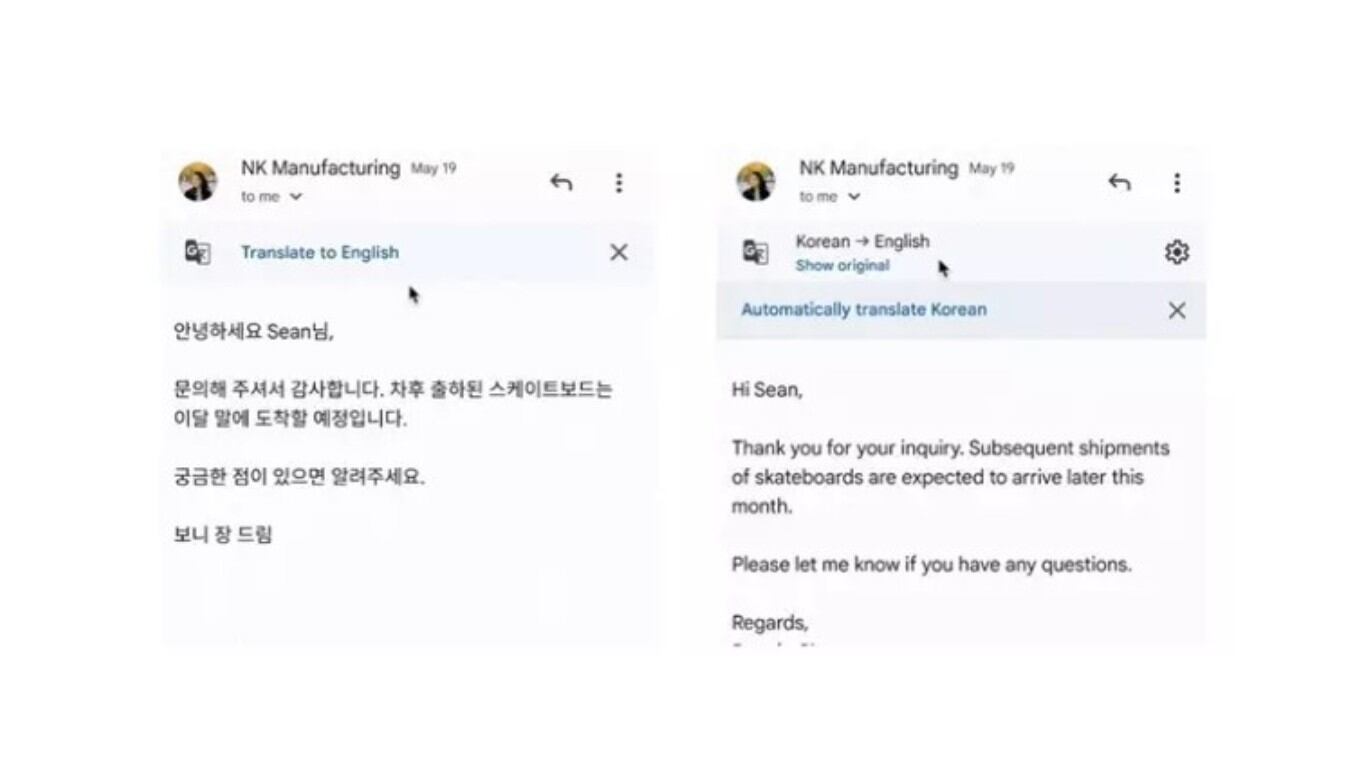The width and height of the screenshot is (1366, 765).
Task: Click NK Manufacturing sender name in Korean email
Action: tap(320, 168)
